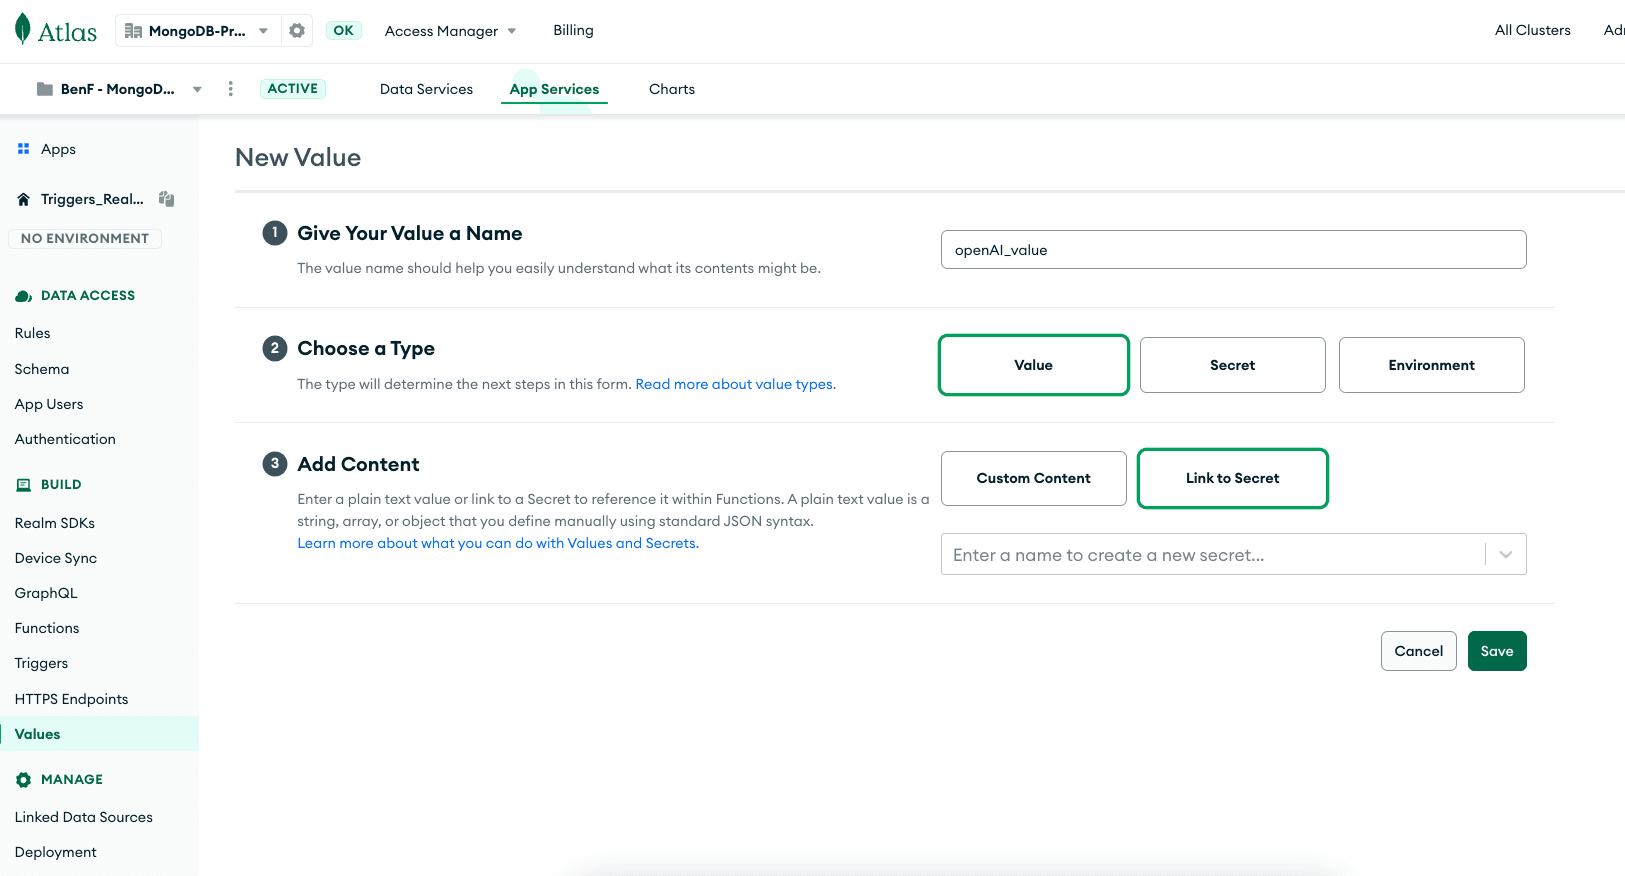Select the Environment type option

[x=1431, y=365]
